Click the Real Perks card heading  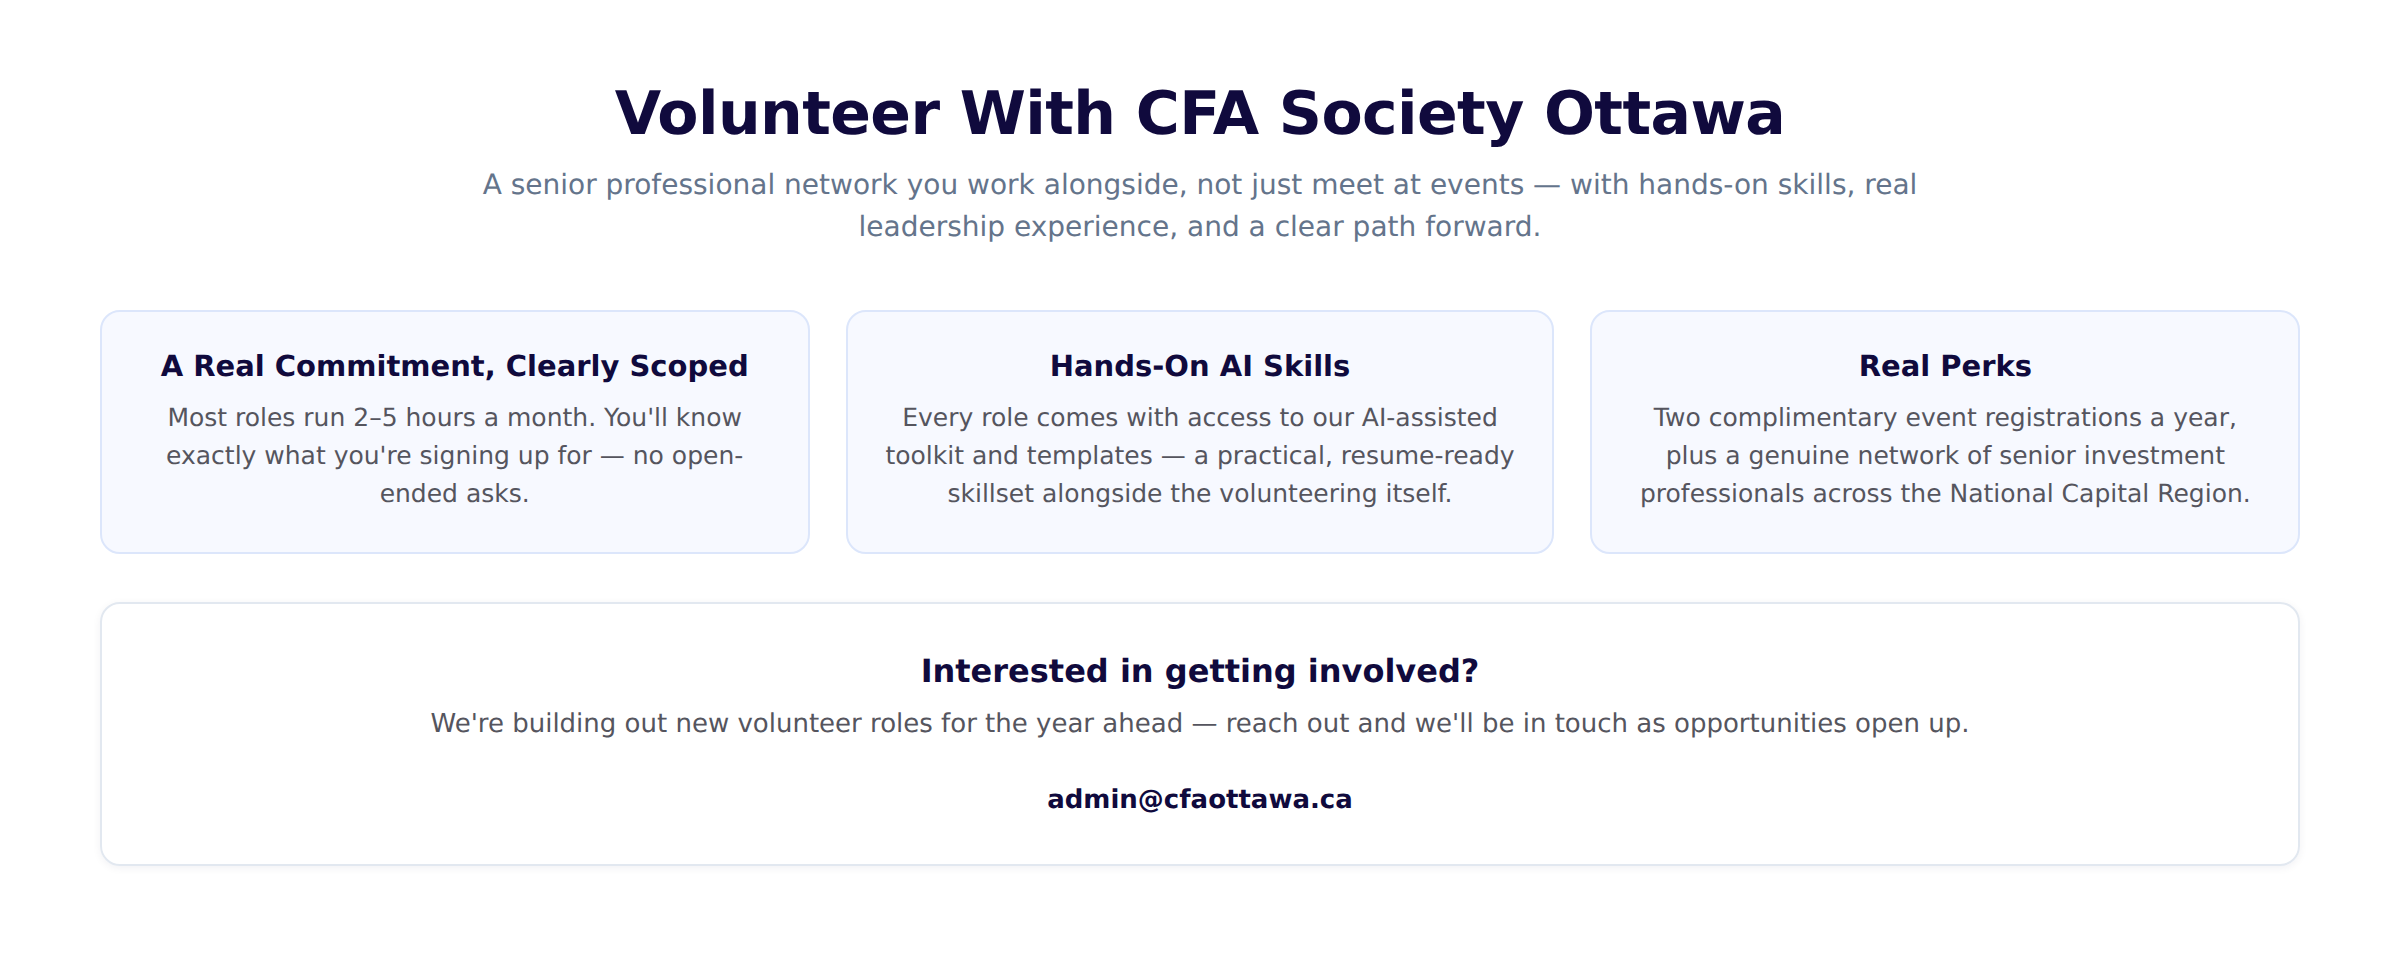click(x=1945, y=366)
